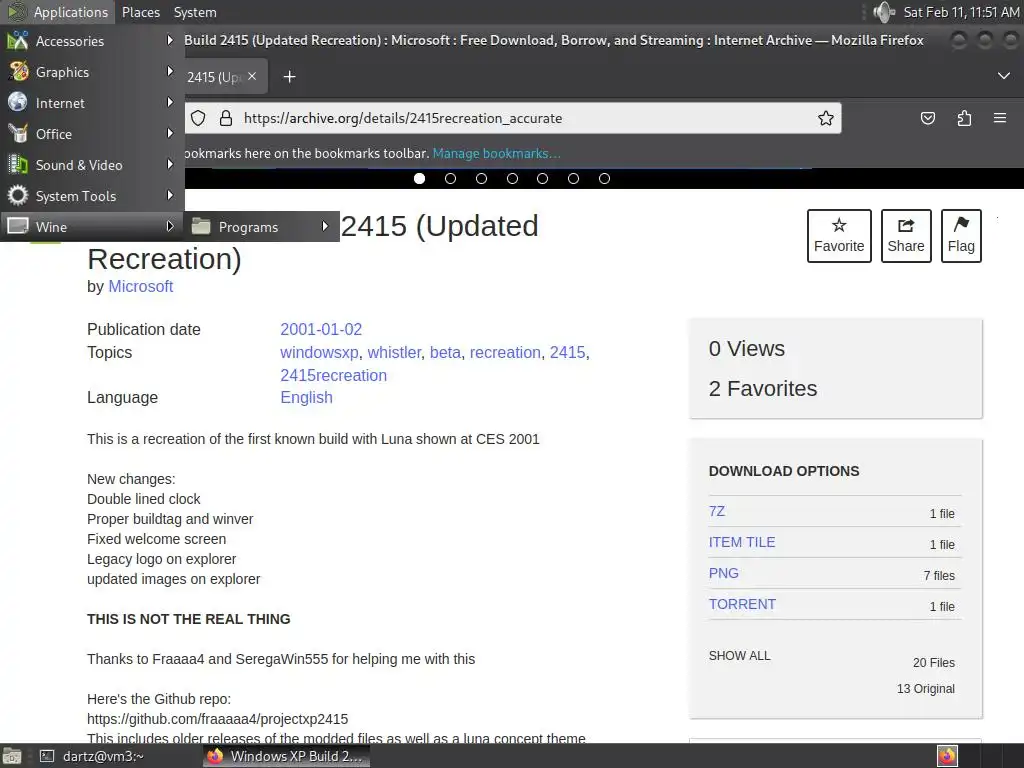Download the 7Z file option
Image resolution: width=1024 pixels, height=768 pixels.
tap(717, 511)
